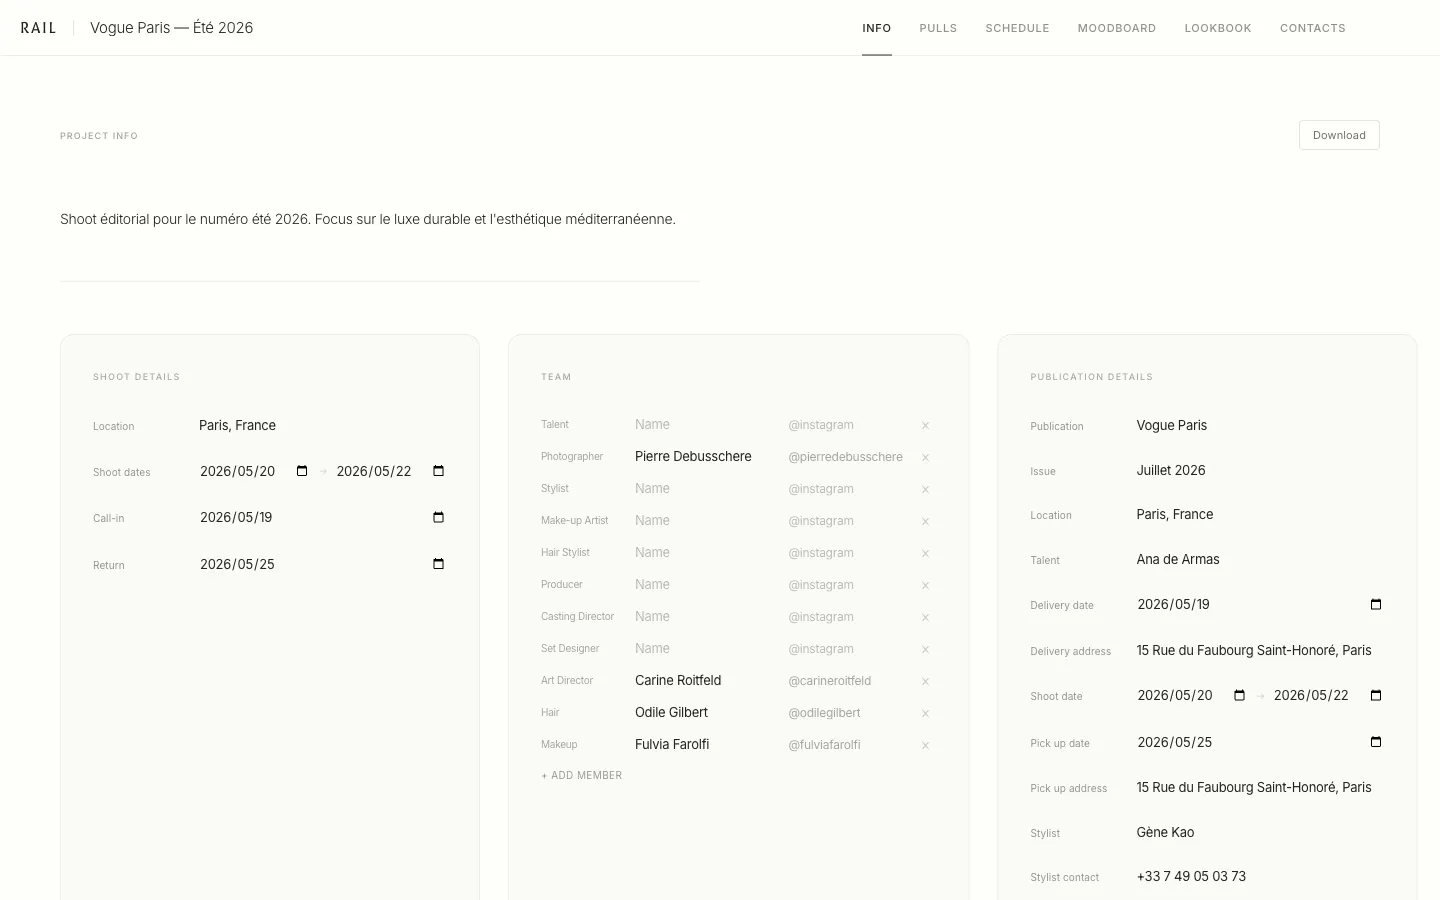
Task: Open calendar picker for Shoot dates start 2026/05/20
Action: [302, 471]
